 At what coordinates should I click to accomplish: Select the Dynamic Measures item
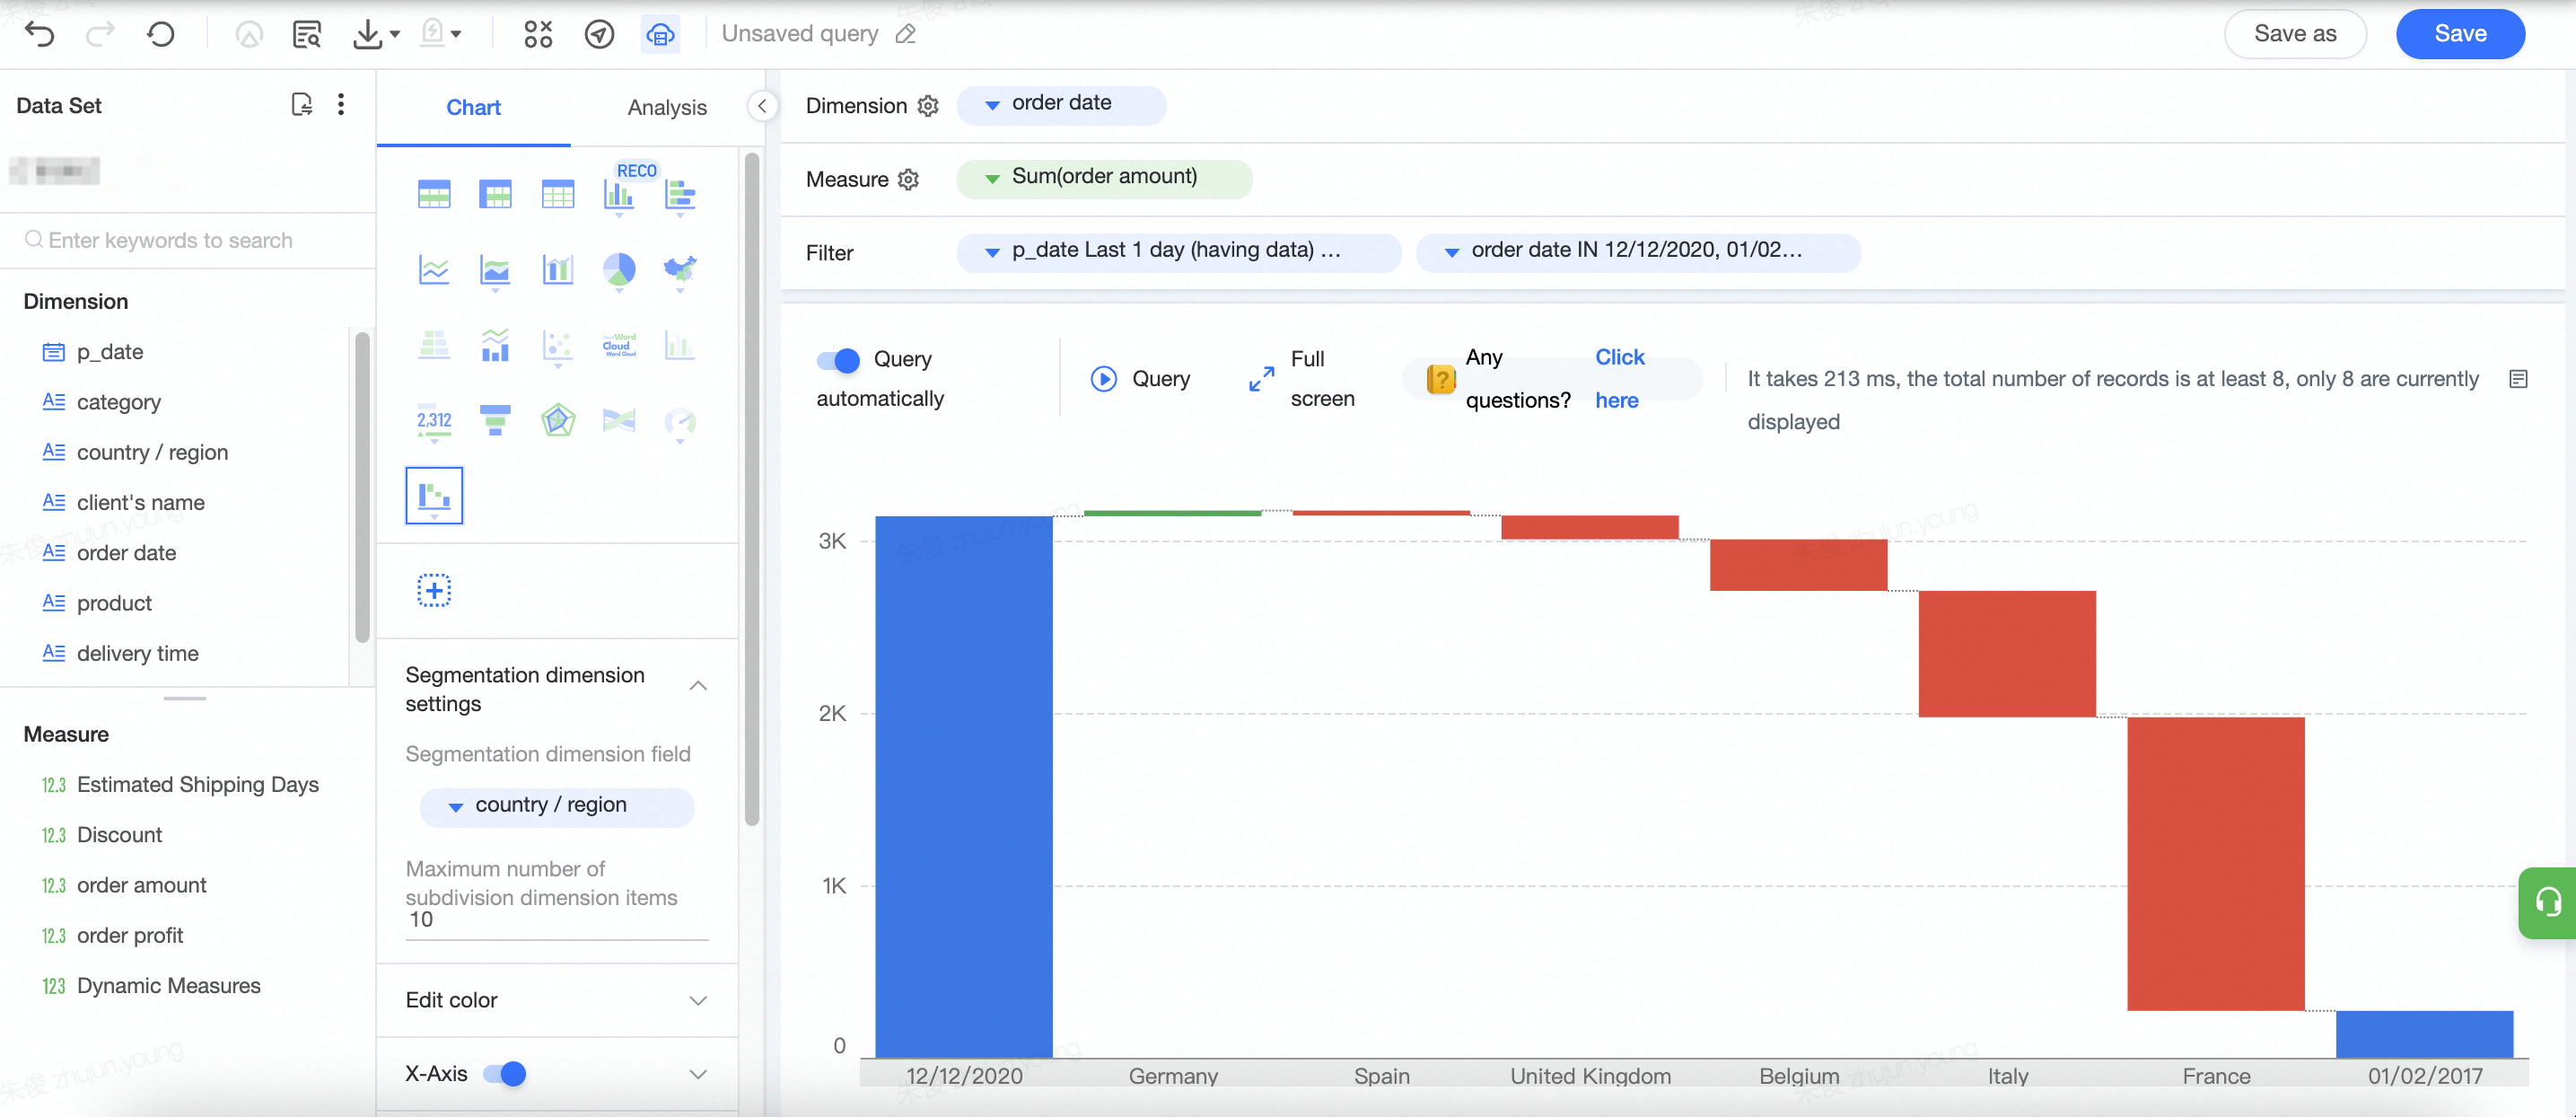tap(169, 986)
